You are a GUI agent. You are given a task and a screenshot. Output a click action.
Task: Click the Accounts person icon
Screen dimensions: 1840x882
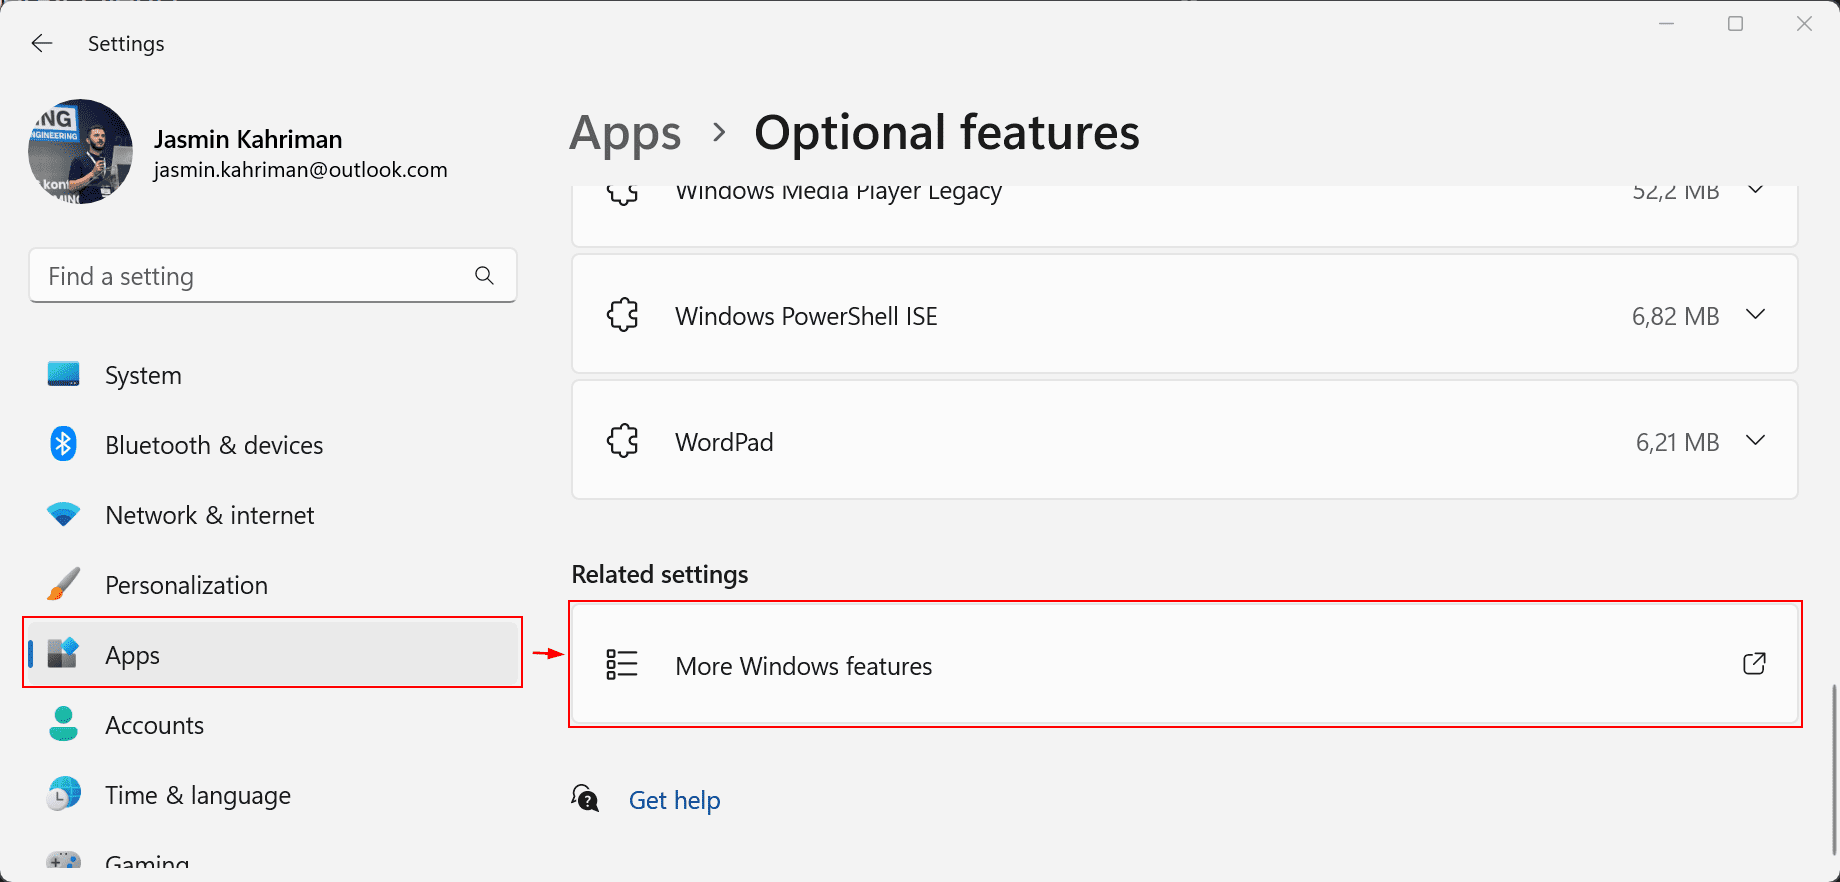click(63, 724)
